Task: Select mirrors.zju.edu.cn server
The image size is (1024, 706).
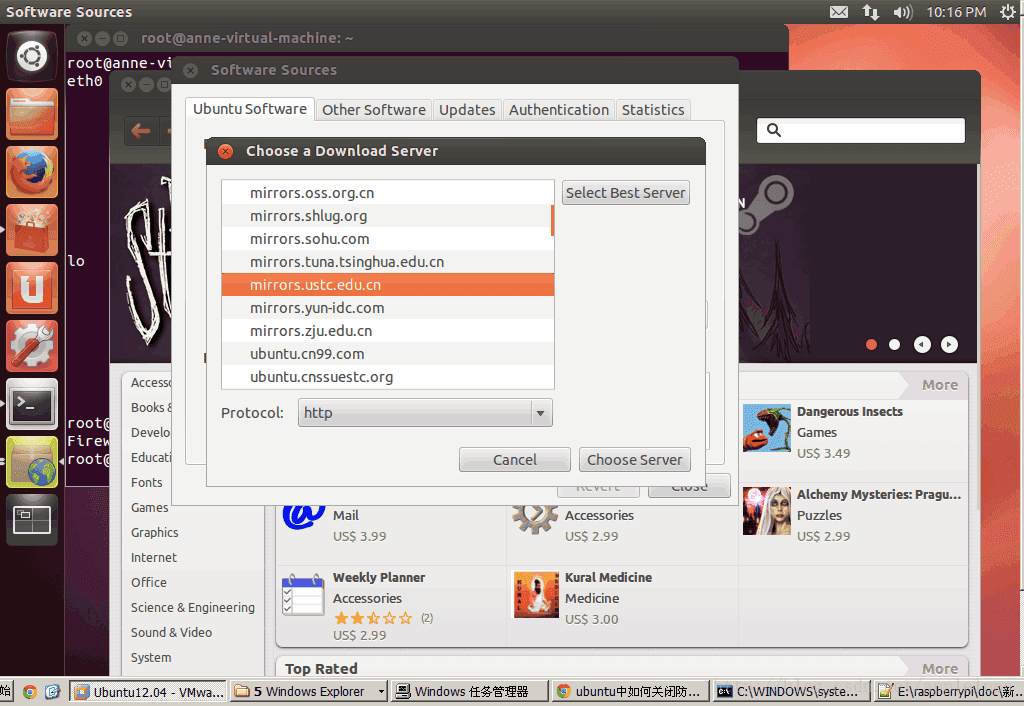Action: point(388,331)
